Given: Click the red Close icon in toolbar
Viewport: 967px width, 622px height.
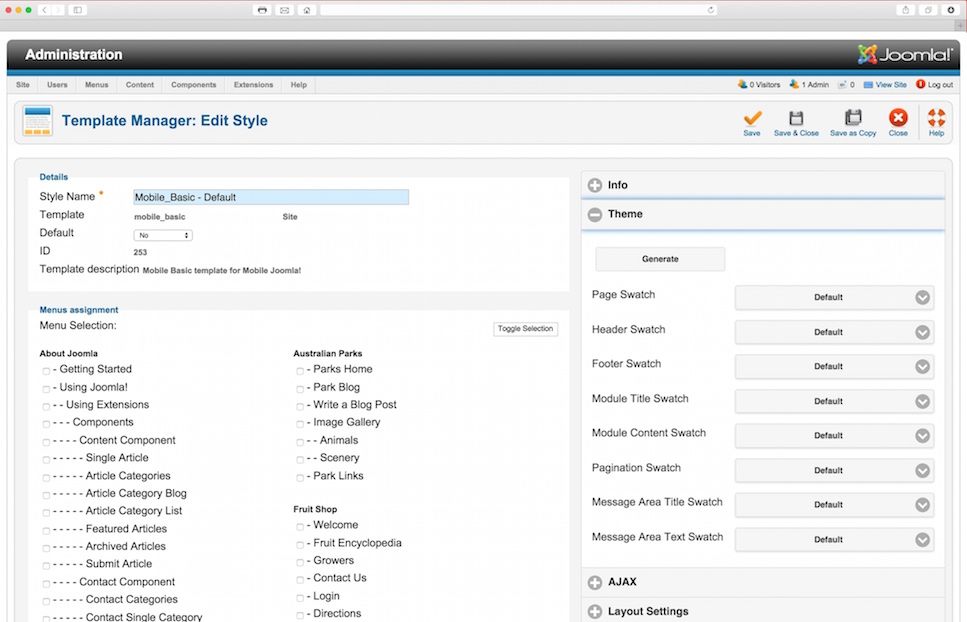Looking at the screenshot, I should click(898, 117).
